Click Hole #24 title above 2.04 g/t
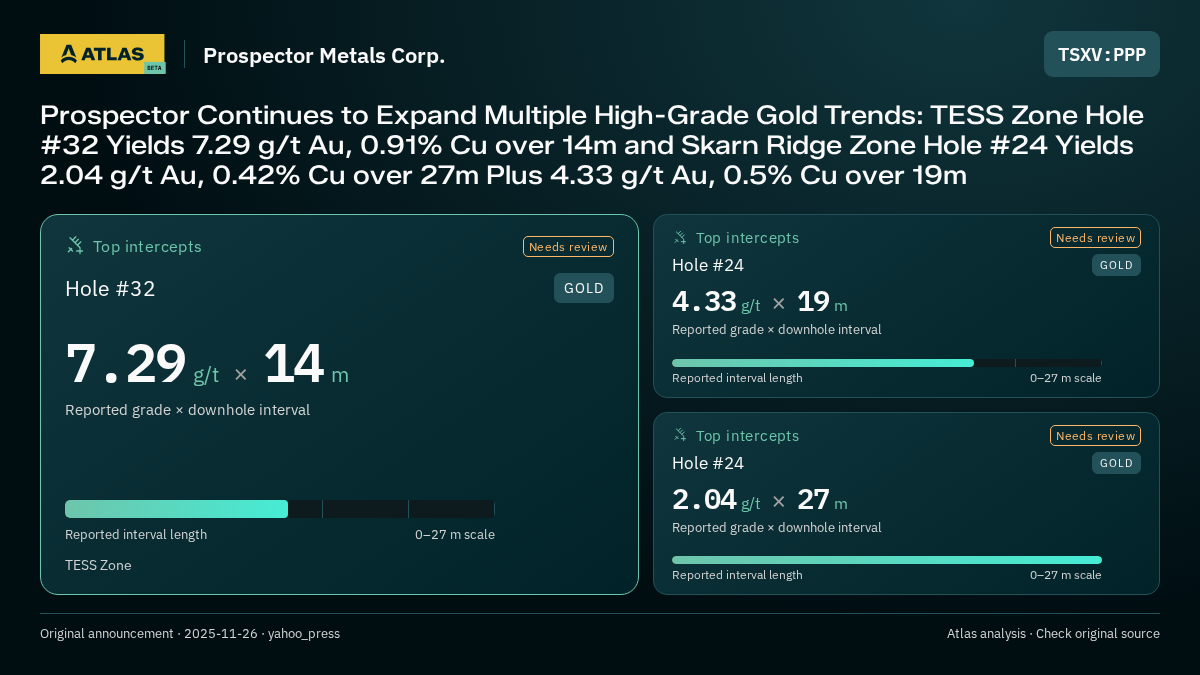The image size is (1200, 675). pyautogui.click(x=708, y=463)
